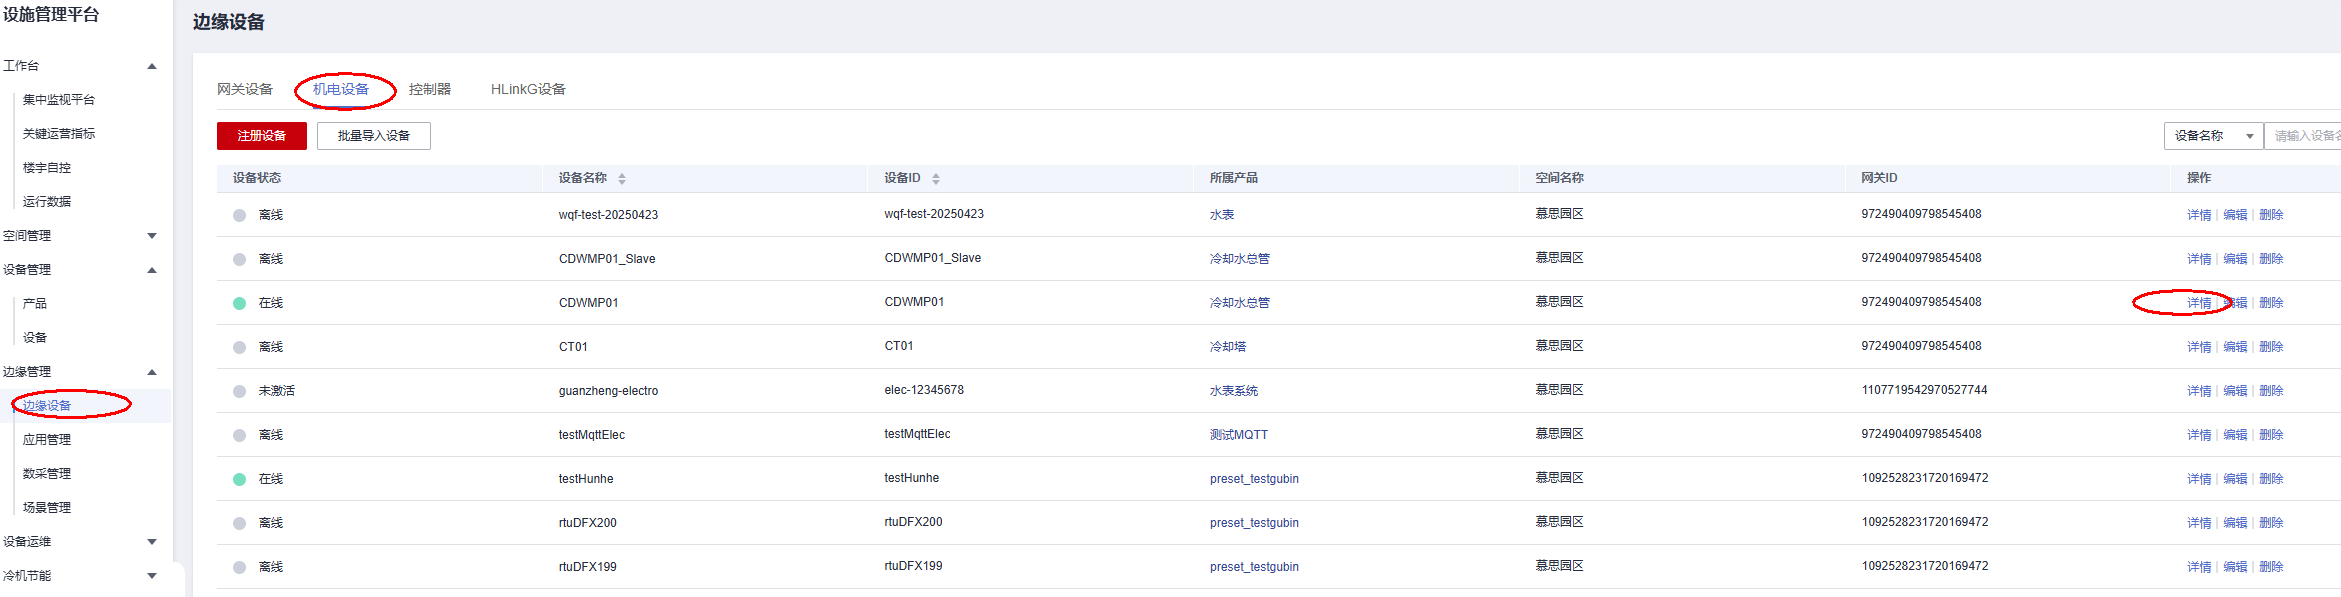Screen dimensions: 2341x597
Task: Switch to the 网关设备 tab
Action: pos(245,89)
